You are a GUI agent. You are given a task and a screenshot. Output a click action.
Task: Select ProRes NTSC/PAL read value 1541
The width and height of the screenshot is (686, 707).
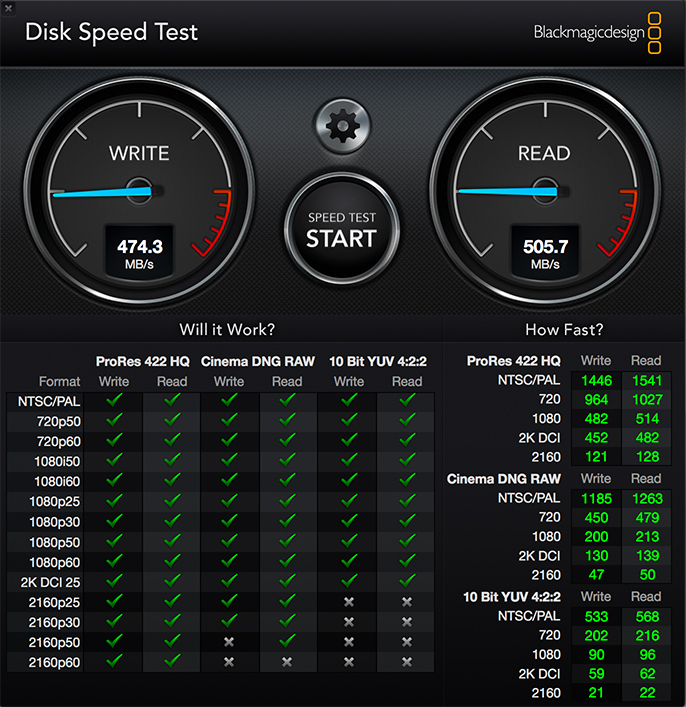point(647,381)
